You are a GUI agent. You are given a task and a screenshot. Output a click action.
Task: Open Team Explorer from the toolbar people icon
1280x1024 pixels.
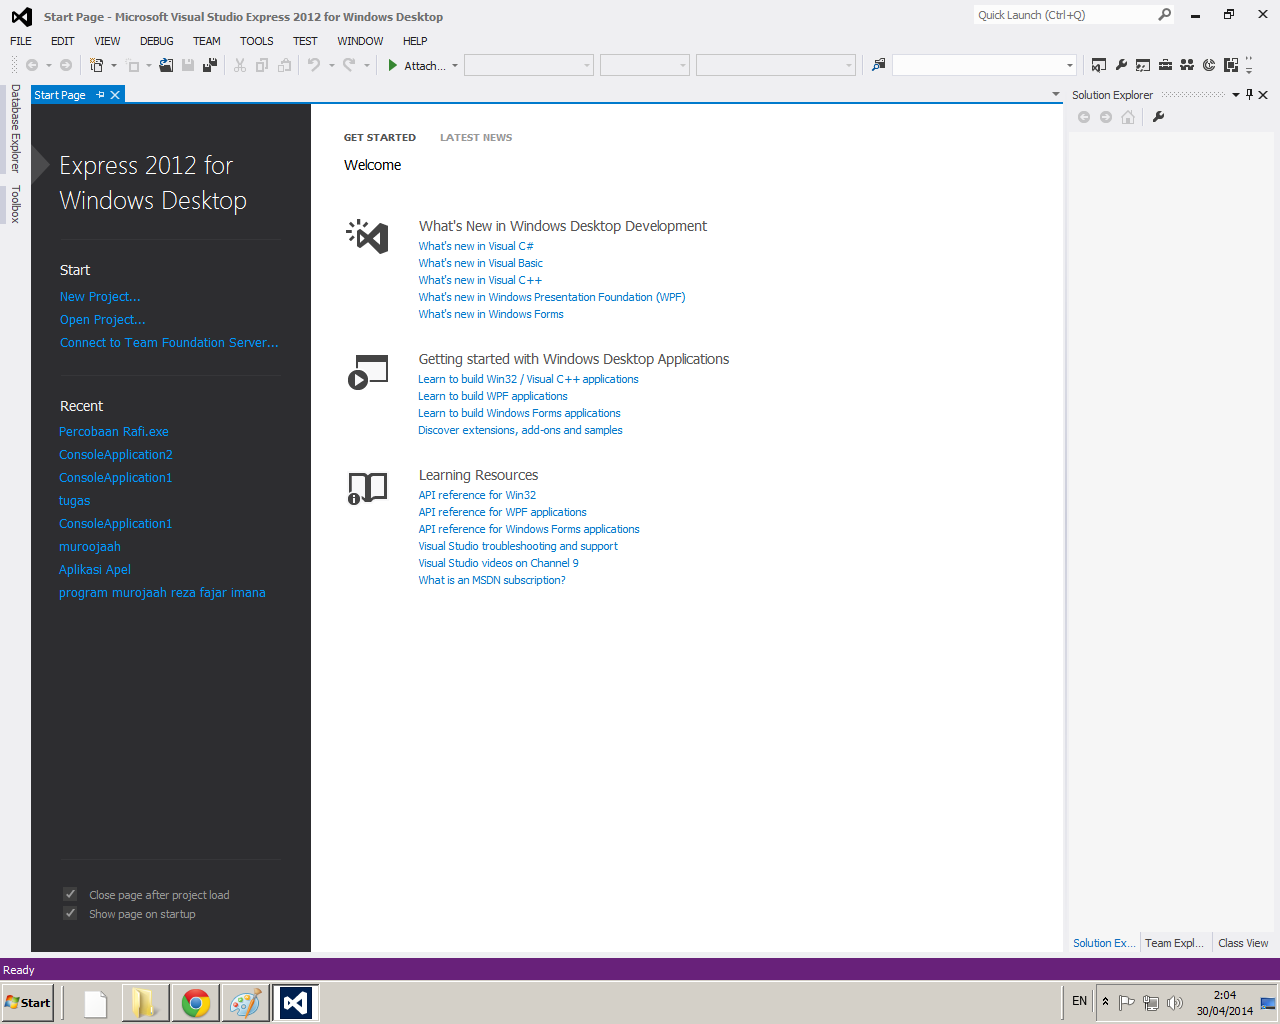1187,65
